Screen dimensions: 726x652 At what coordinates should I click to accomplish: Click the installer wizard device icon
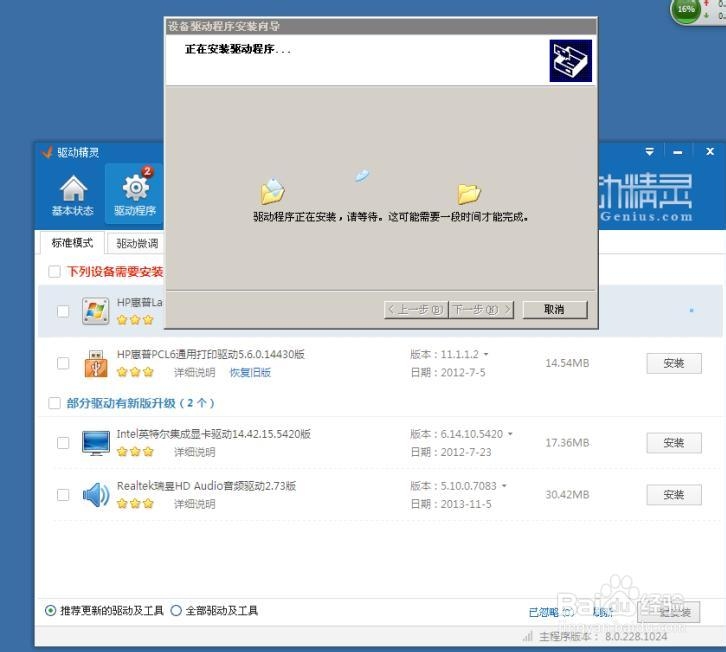[570, 61]
